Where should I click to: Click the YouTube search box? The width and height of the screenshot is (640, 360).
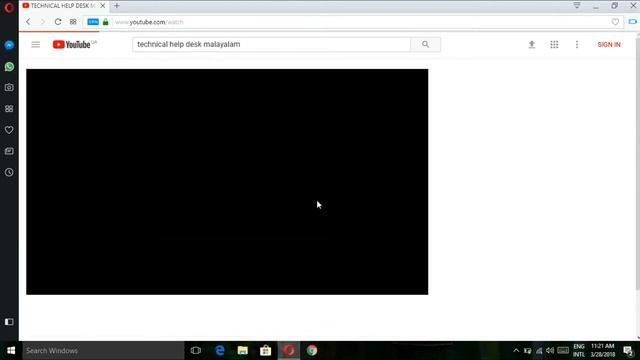click(271, 44)
